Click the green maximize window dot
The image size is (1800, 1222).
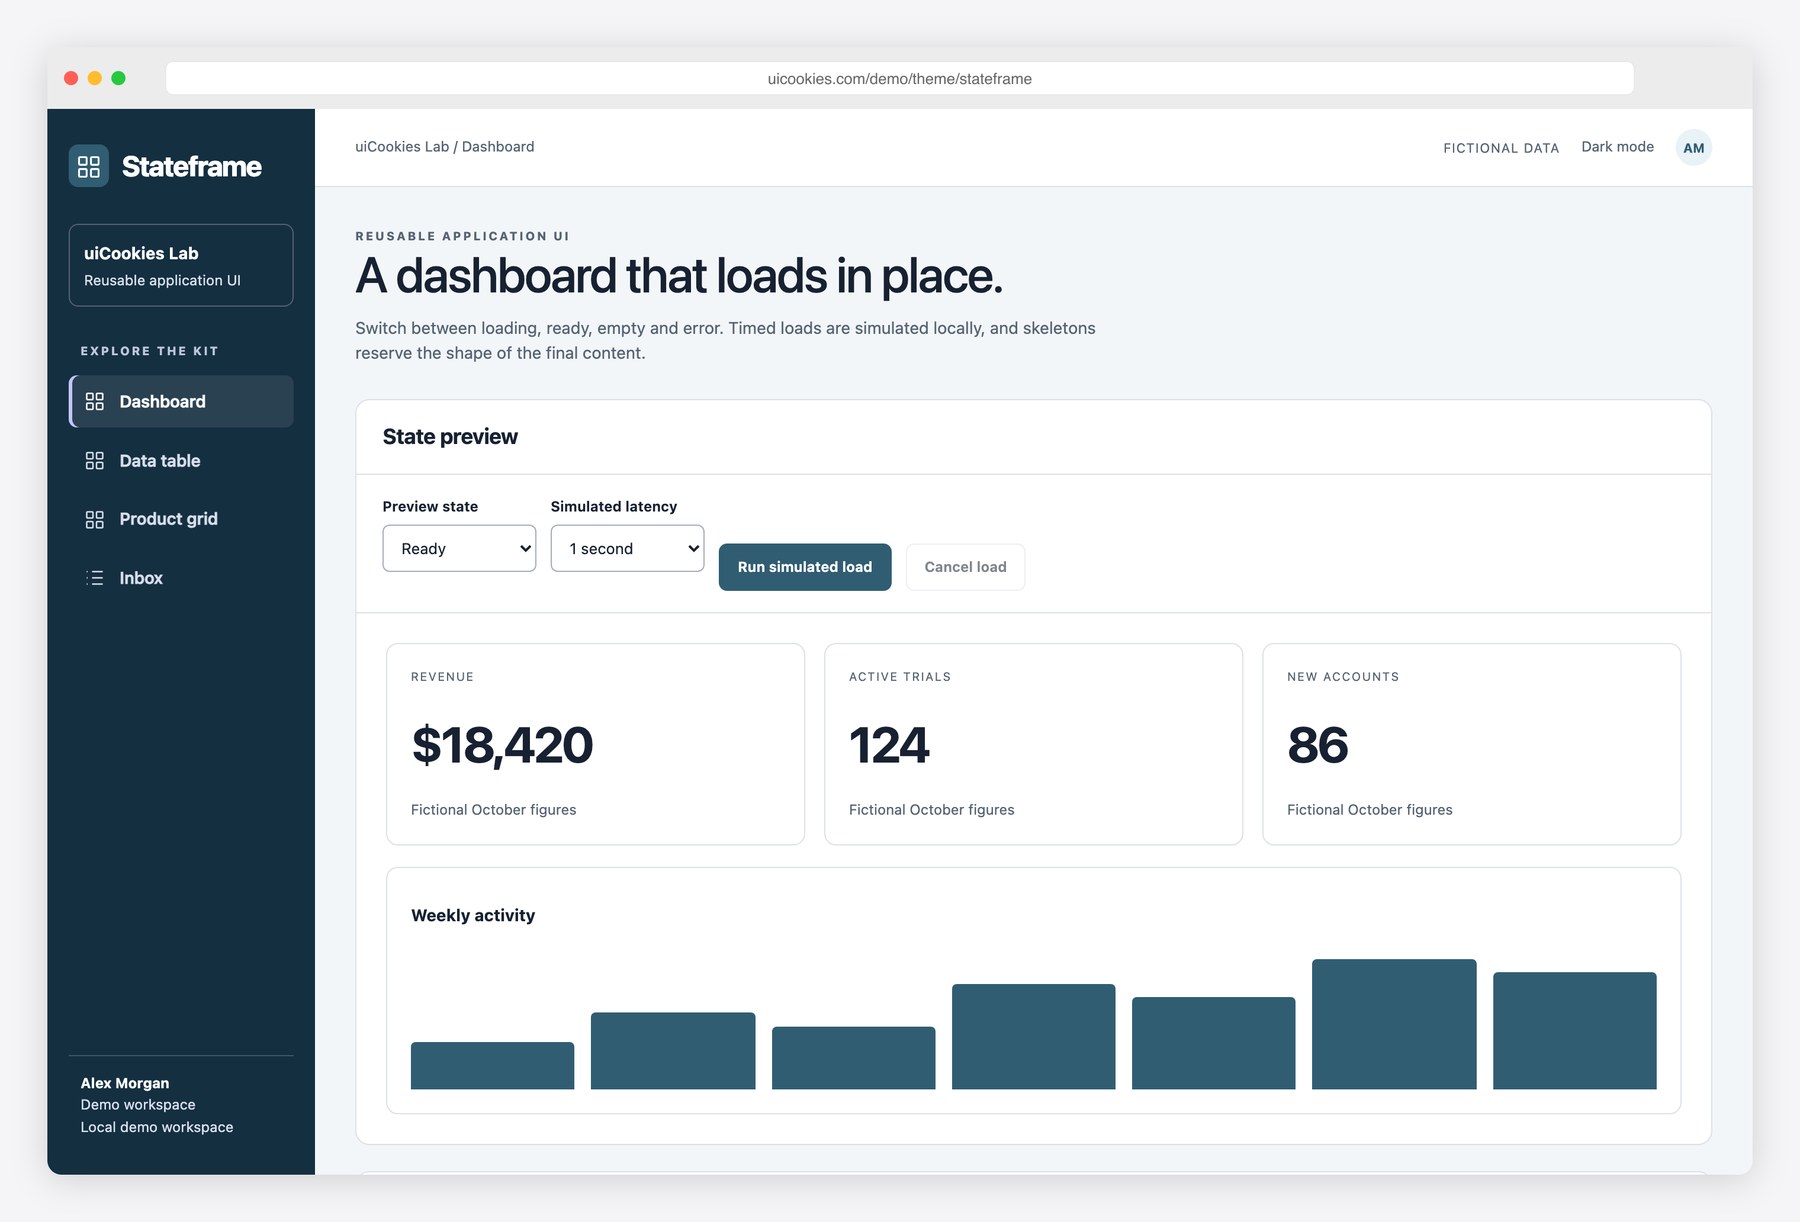click(118, 78)
